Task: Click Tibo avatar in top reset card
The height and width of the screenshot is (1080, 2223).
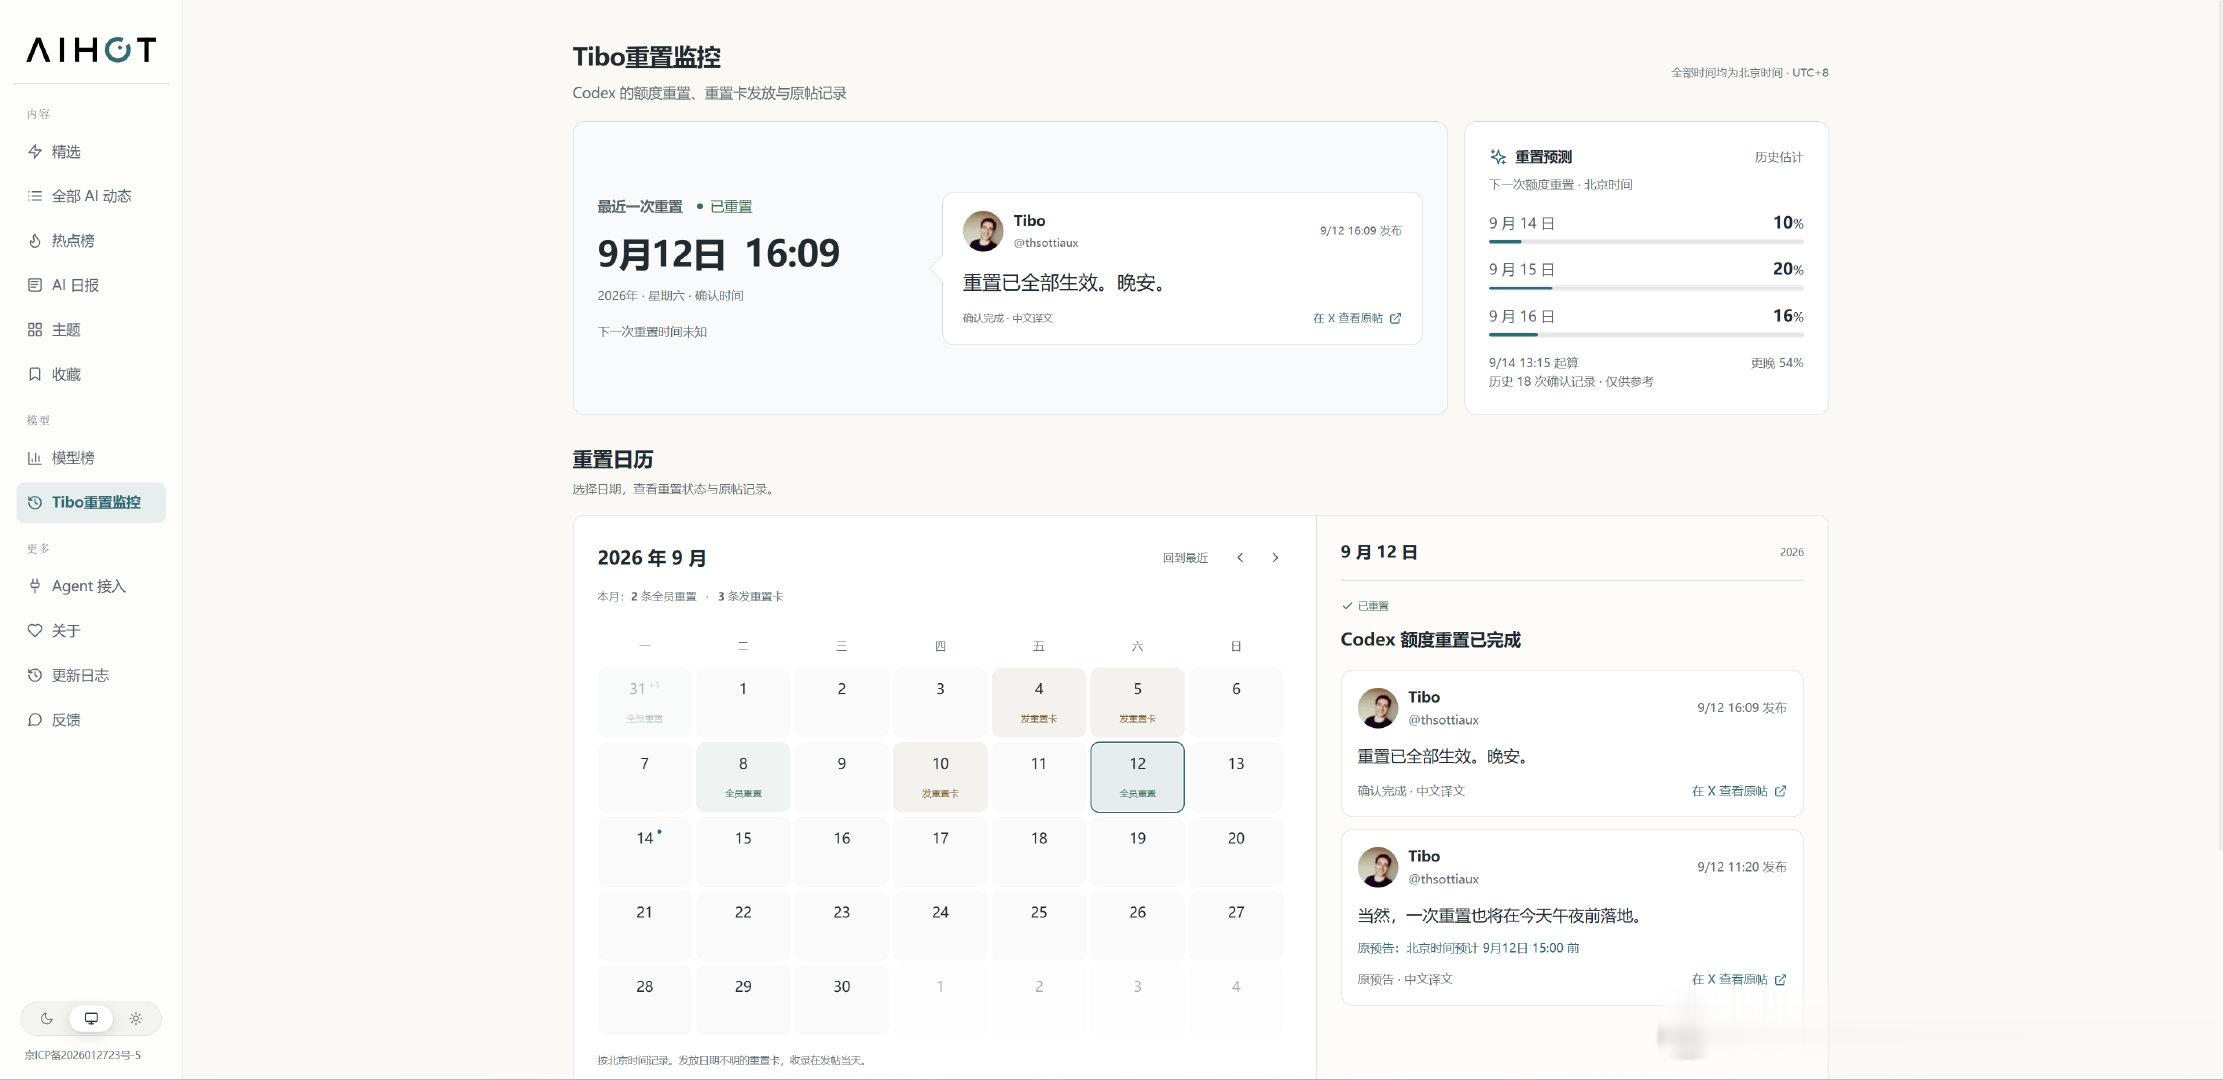Action: pyautogui.click(x=983, y=231)
